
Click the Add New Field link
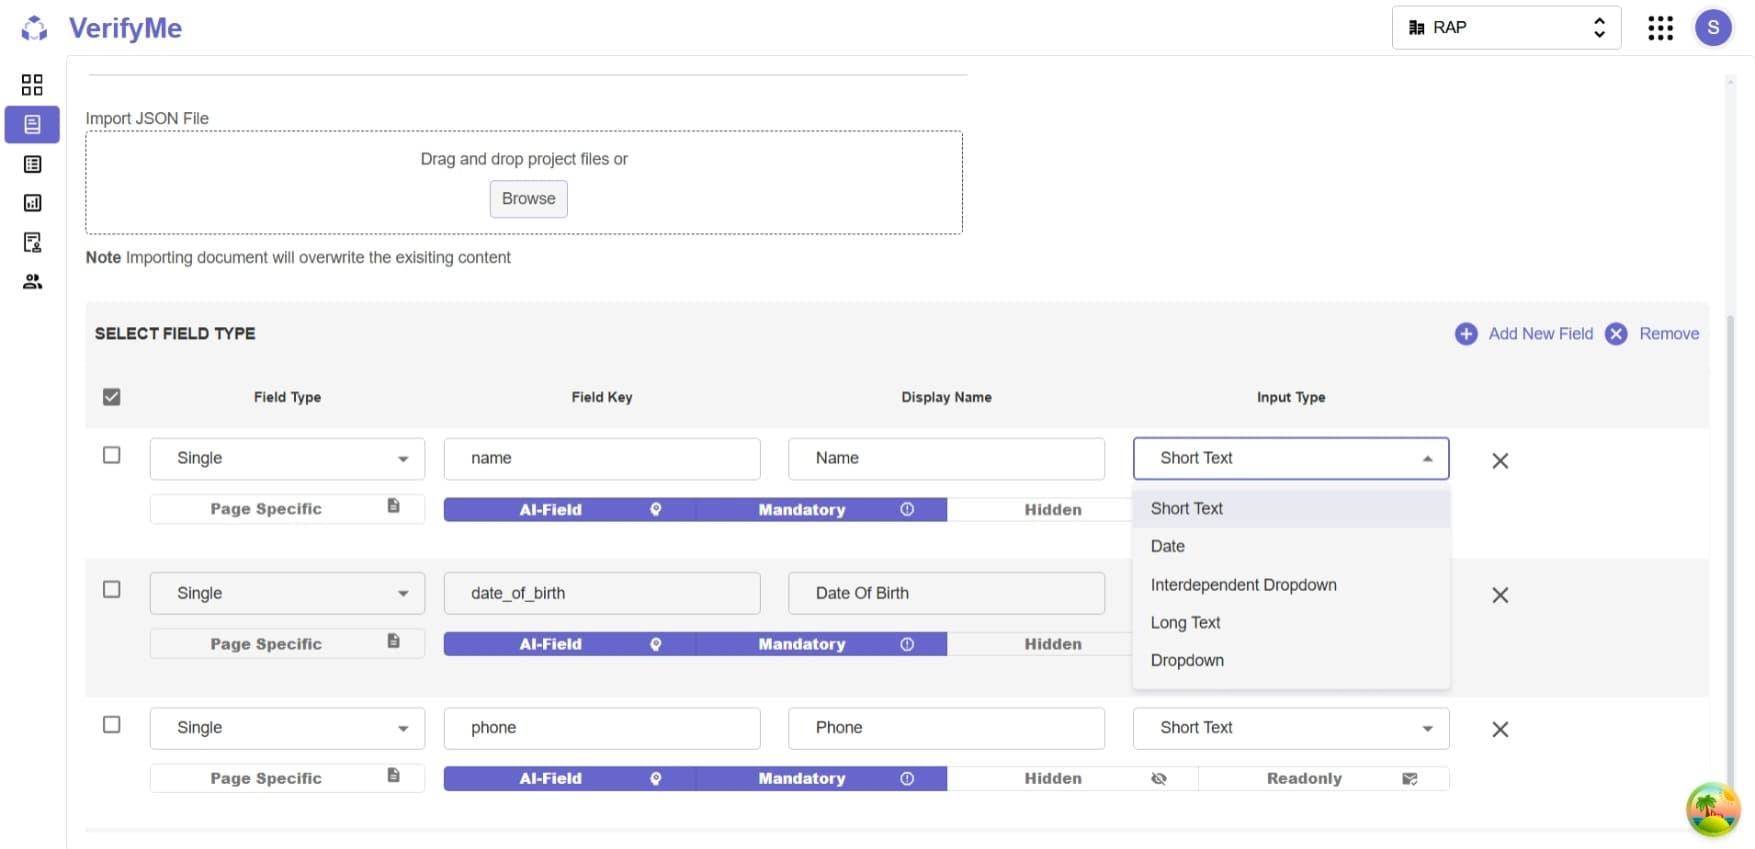tap(1540, 334)
